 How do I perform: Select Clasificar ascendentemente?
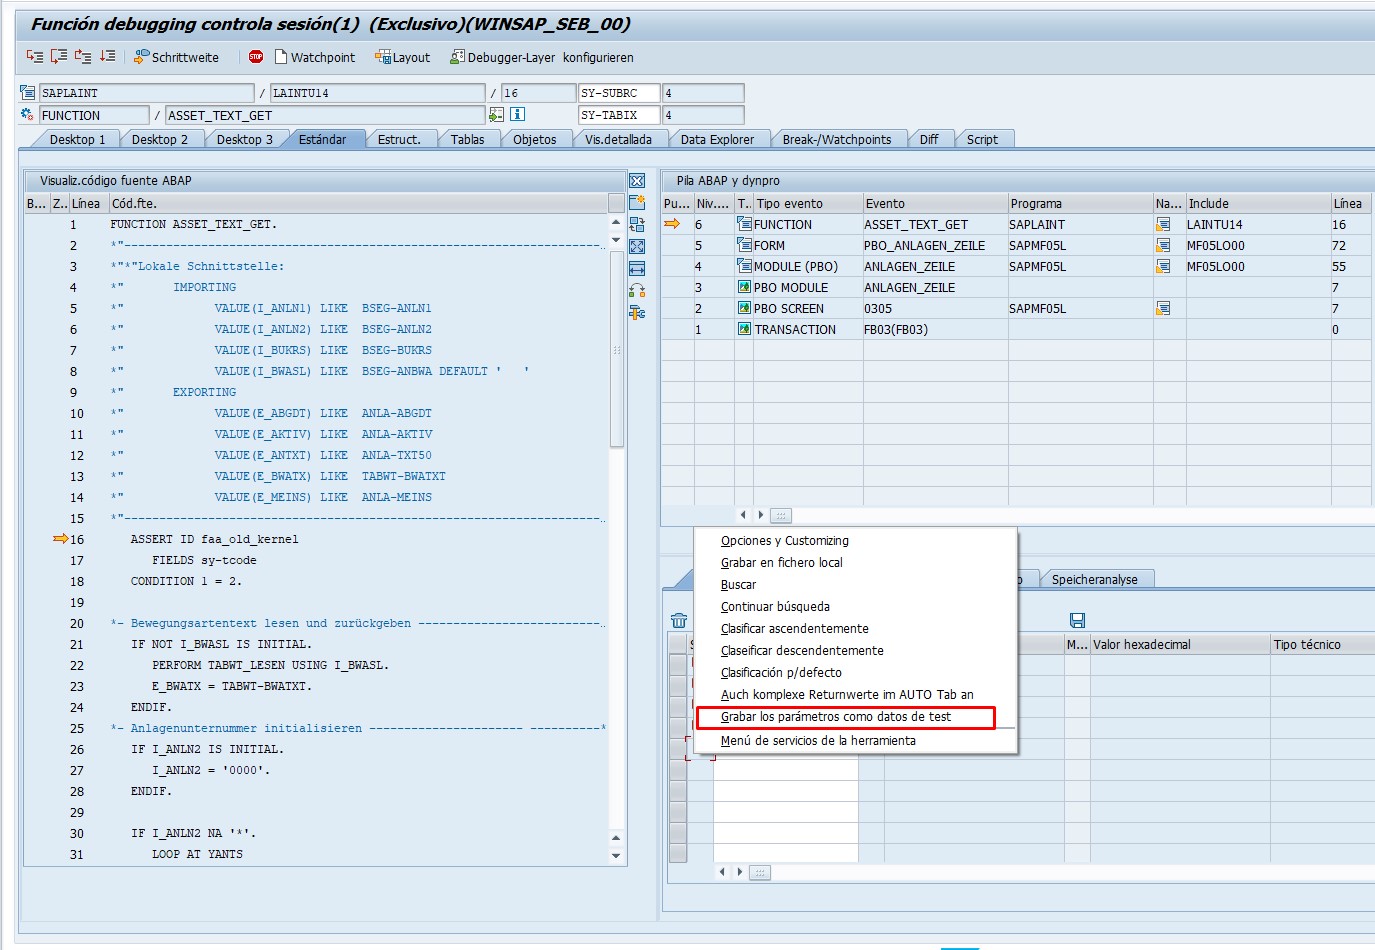click(795, 629)
